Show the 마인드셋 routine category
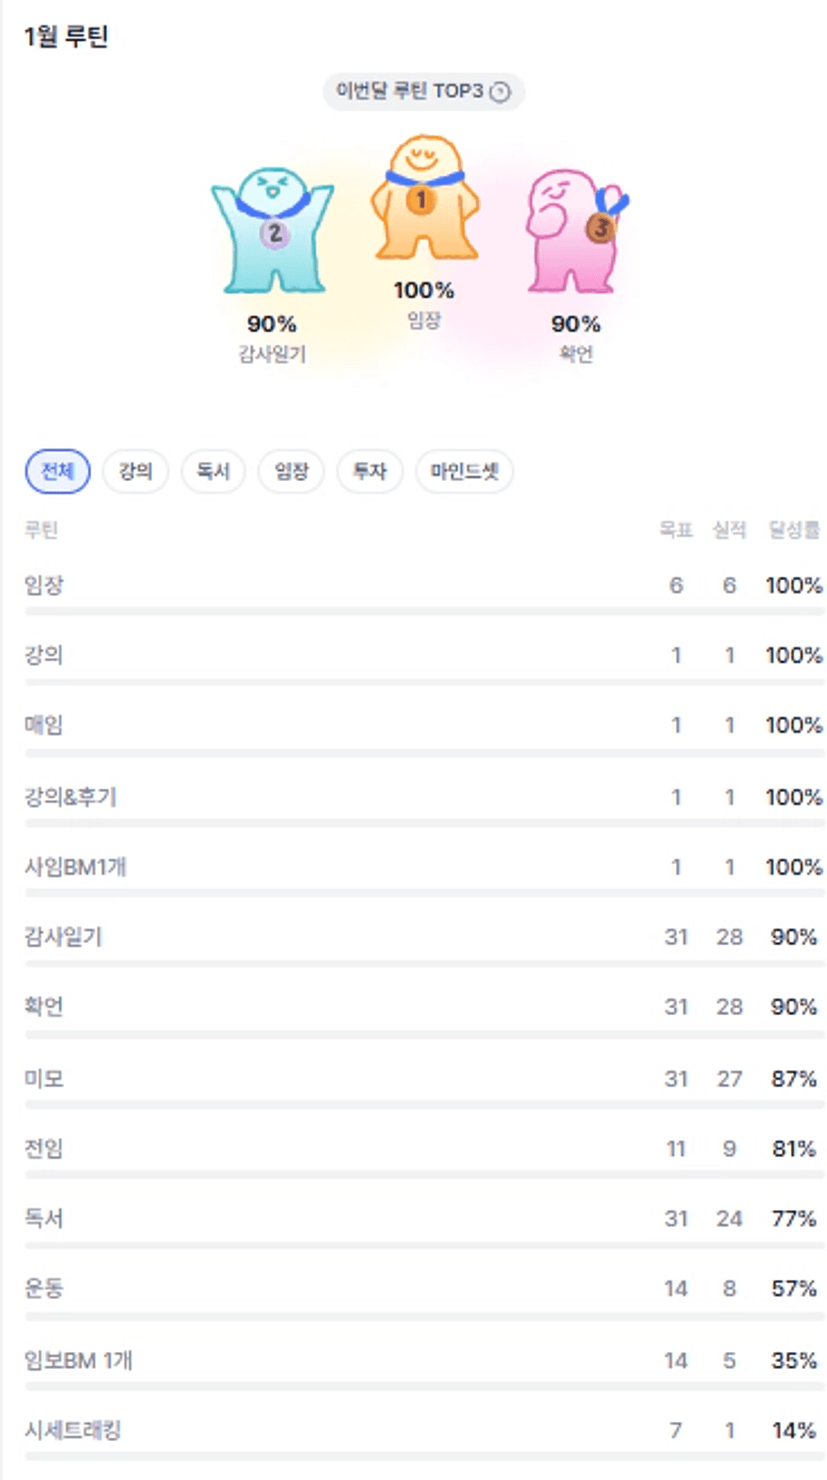Screen dimensions: 827x1480 point(464,471)
